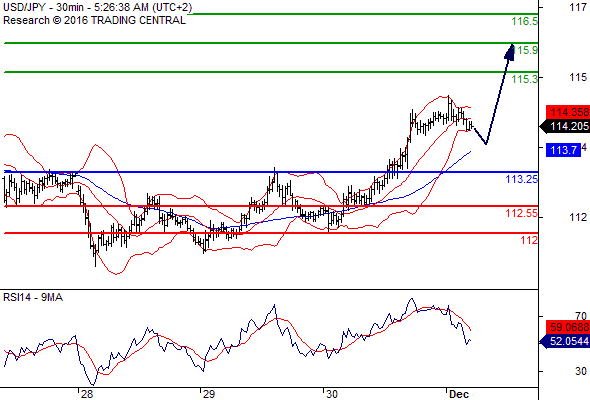
Task: Click the Trading Central research copyright text
Action: point(94,20)
